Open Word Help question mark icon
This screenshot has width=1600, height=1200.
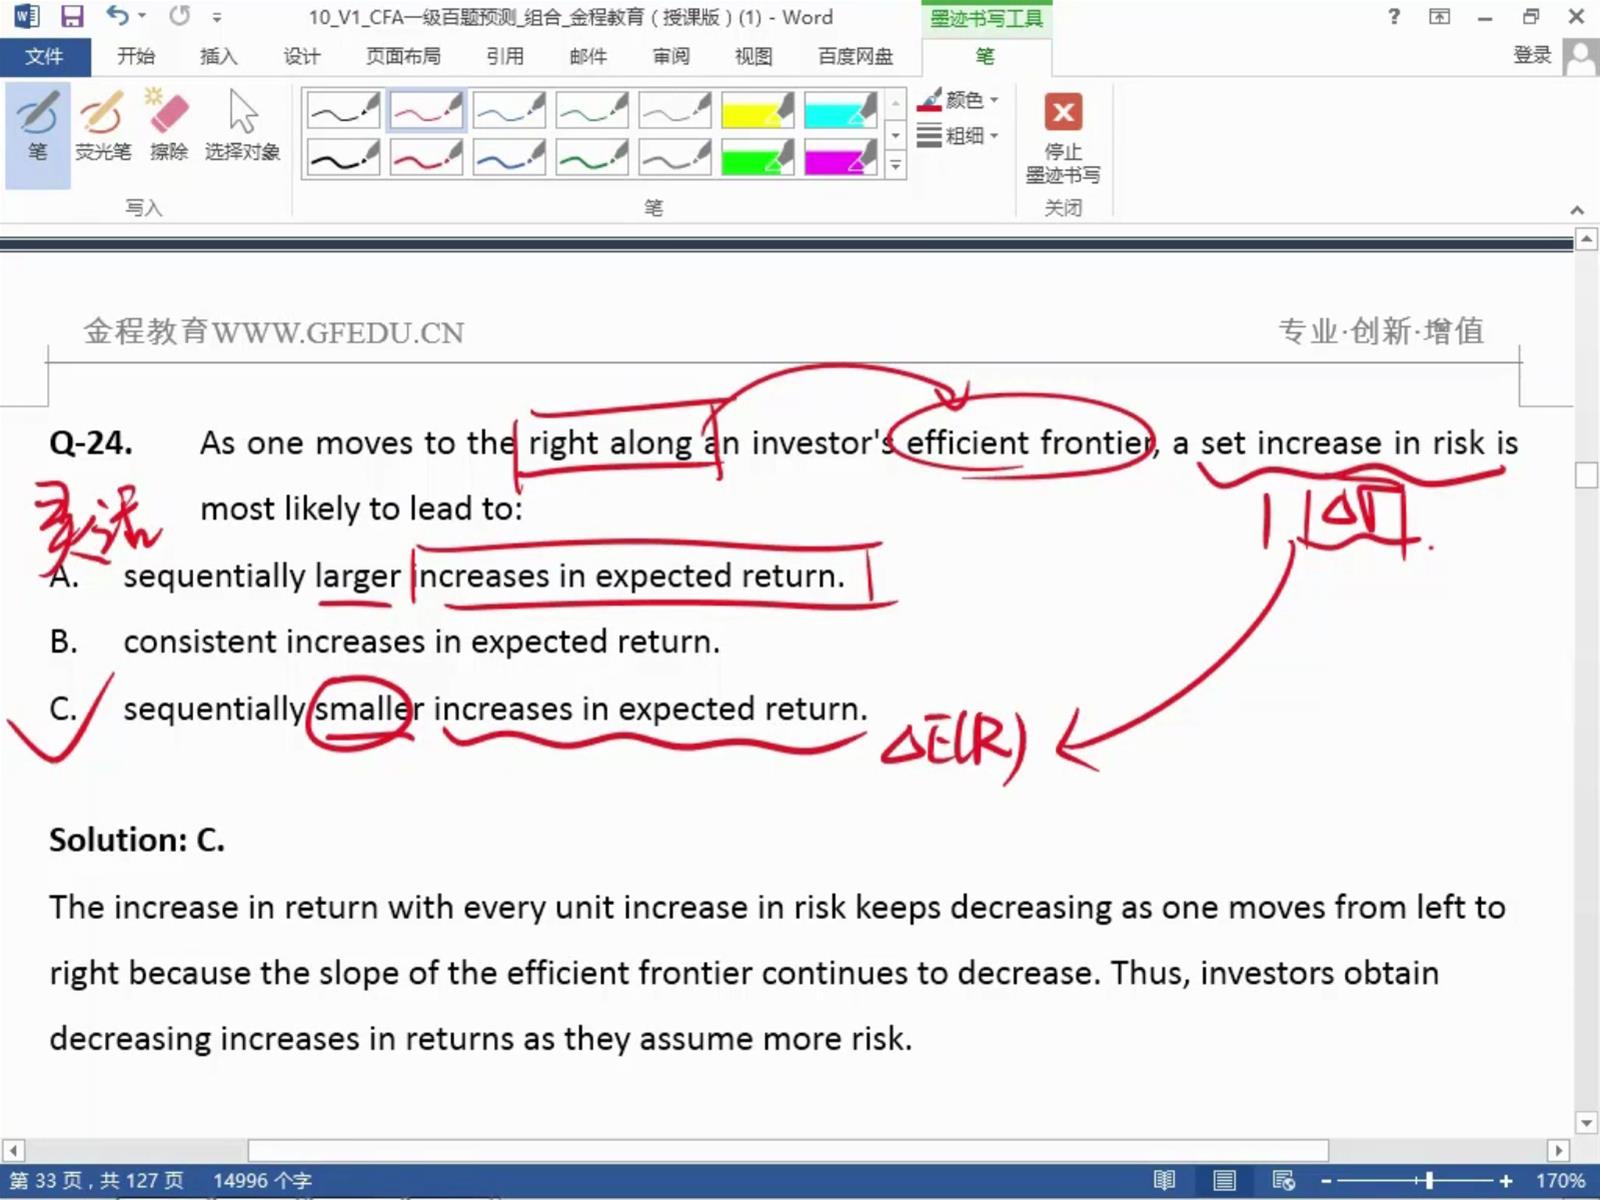click(1394, 17)
